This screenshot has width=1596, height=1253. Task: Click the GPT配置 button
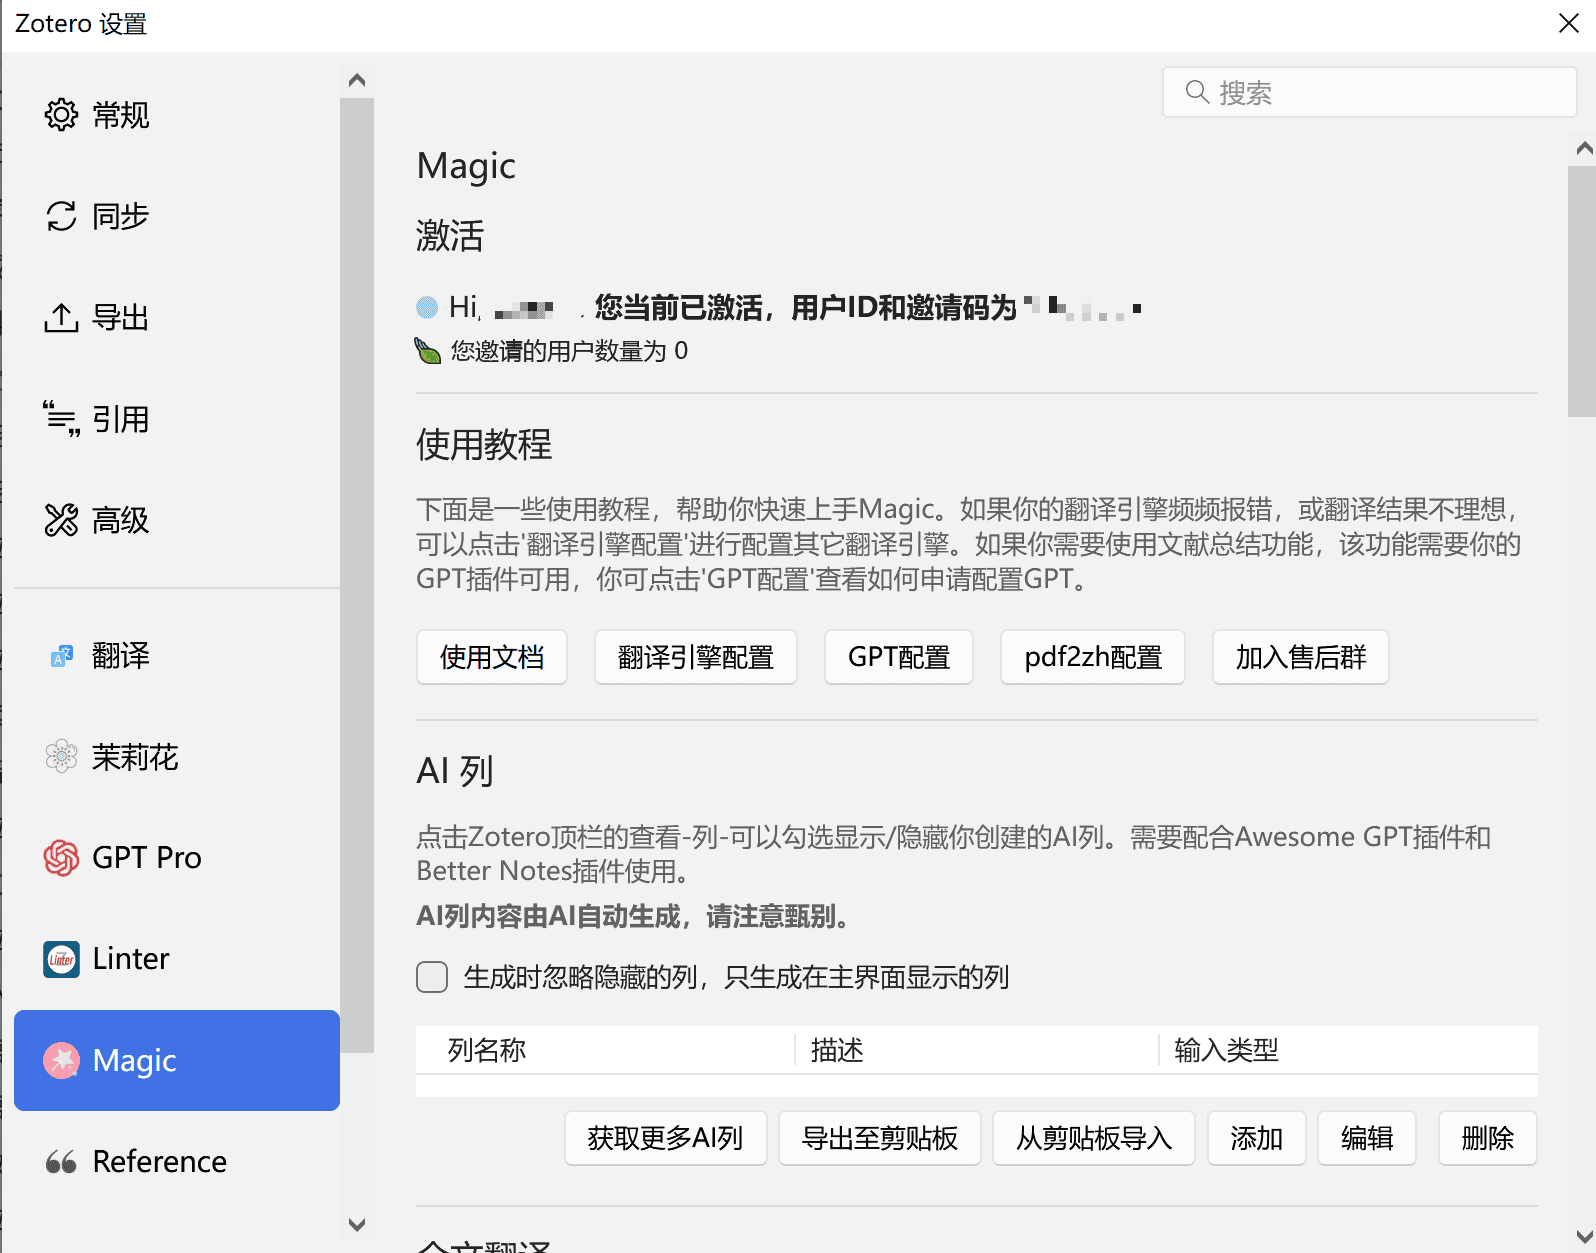(x=899, y=657)
